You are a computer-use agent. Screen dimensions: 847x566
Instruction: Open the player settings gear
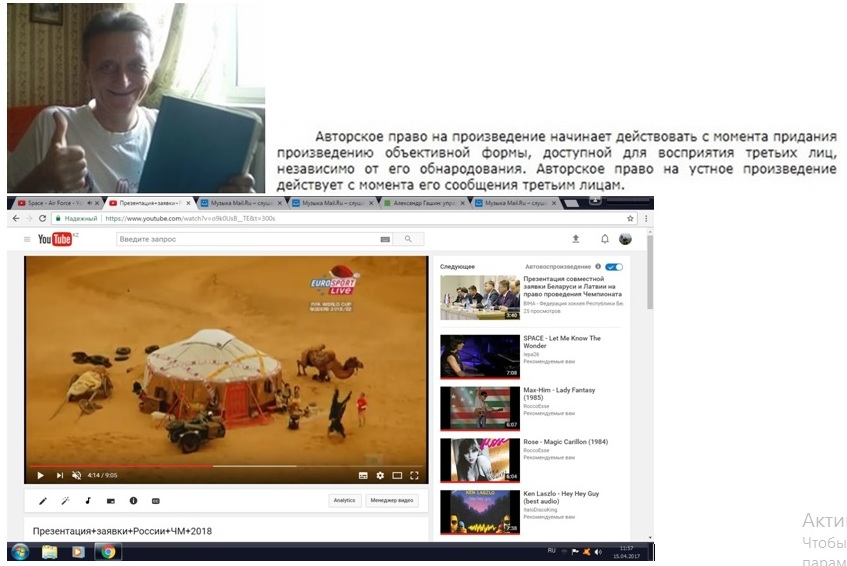(380, 475)
